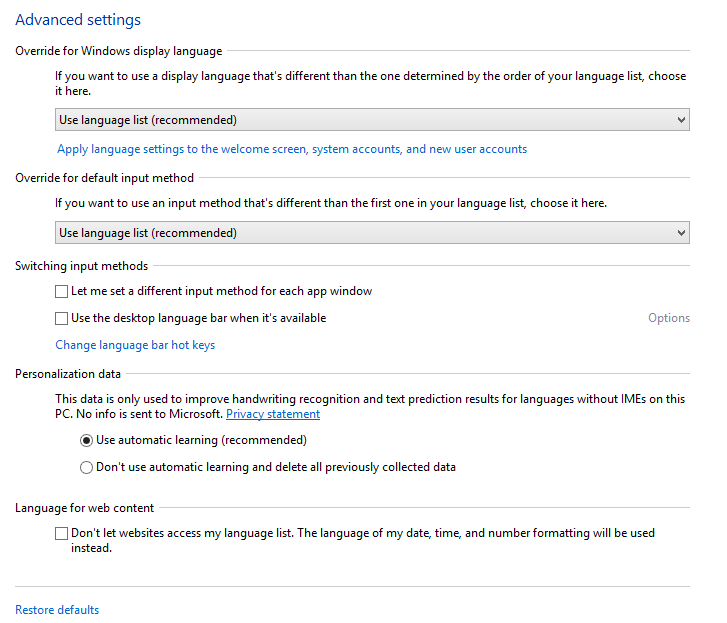The image size is (727, 623).
Task: Select 'Don't use automatic learning' radio option
Action: pyautogui.click(x=86, y=467)
